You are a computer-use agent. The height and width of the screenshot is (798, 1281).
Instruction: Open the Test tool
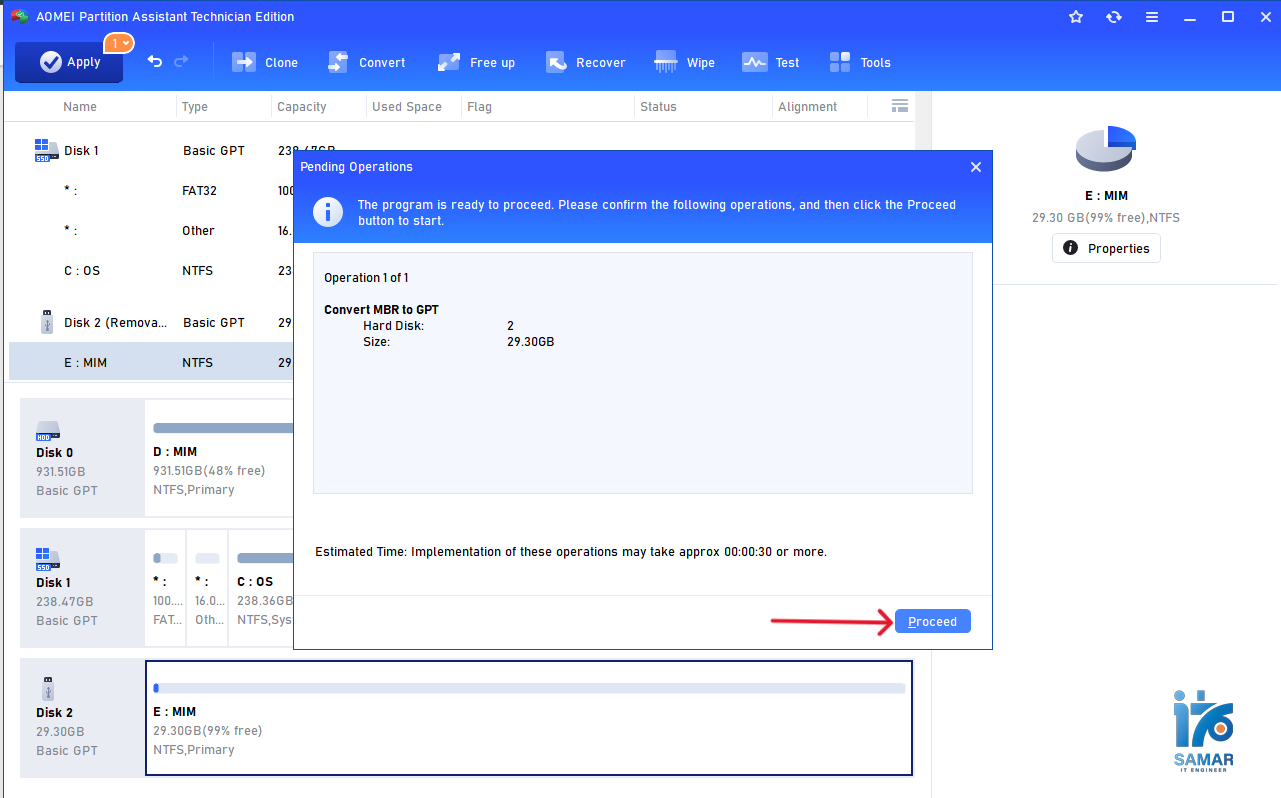[x=770, y=62]
